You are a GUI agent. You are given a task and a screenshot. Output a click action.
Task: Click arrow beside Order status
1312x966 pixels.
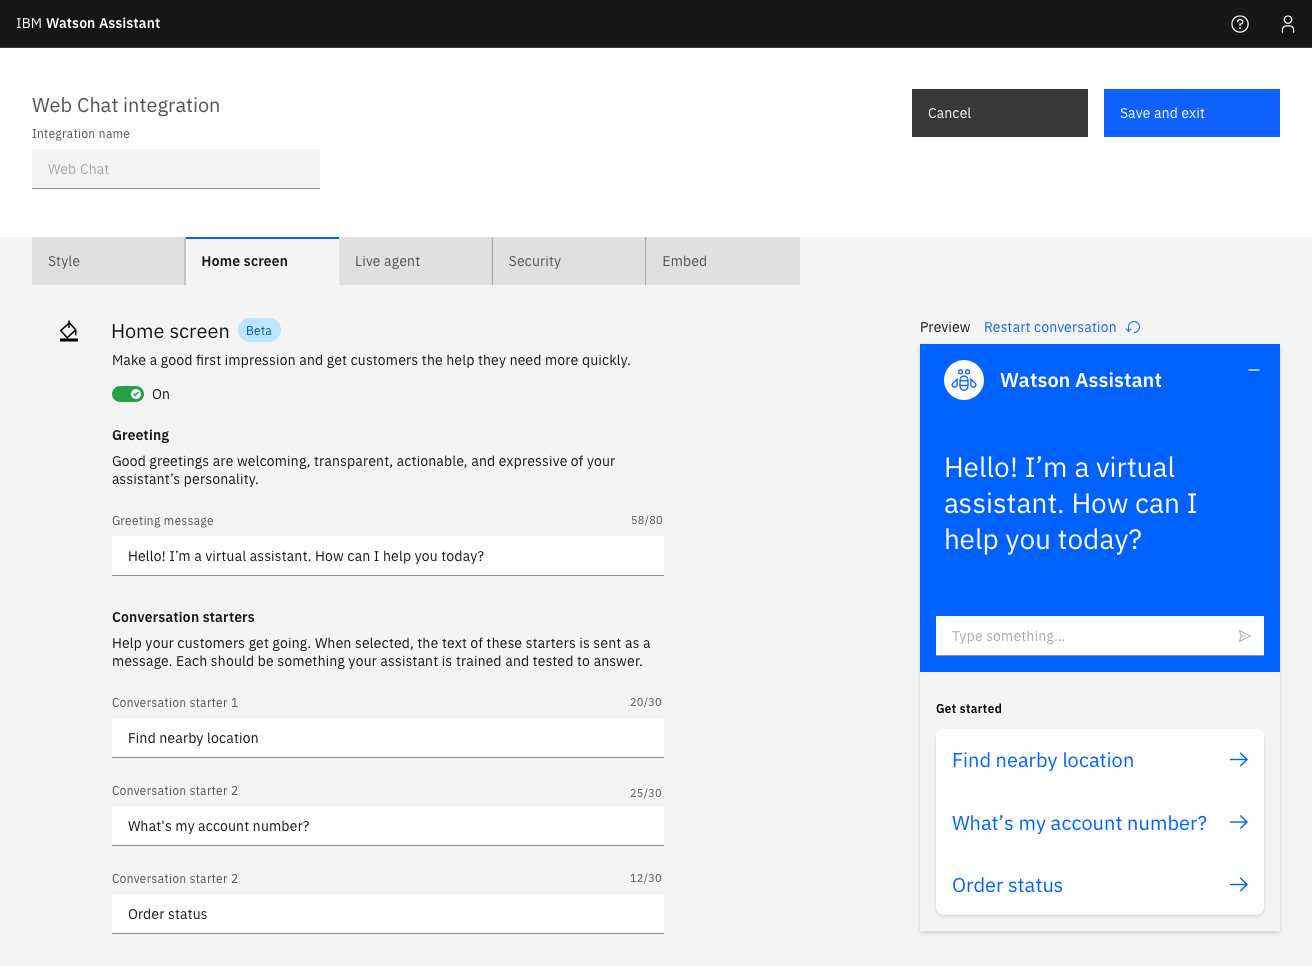pos(1239,885)
